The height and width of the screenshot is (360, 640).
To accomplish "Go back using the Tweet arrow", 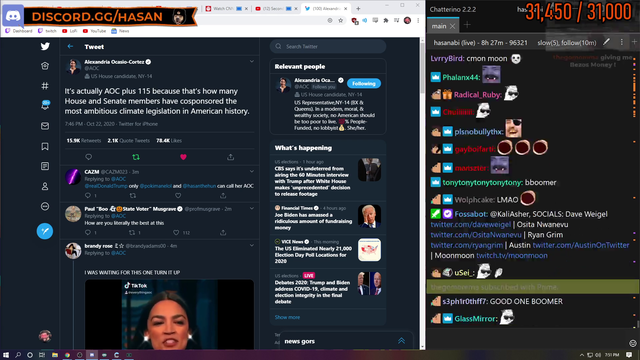I will pos(70,47).
